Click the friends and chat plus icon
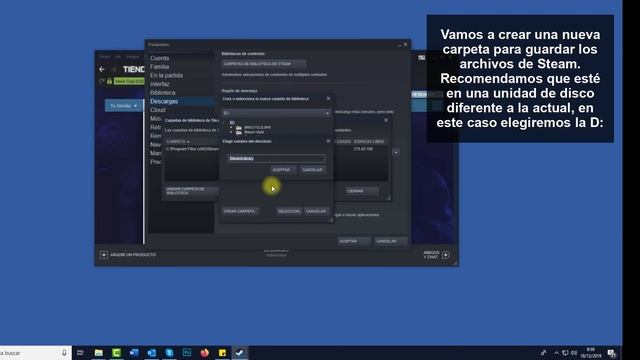640x360 pixels. pyautogui.click(x=446, y=255)
